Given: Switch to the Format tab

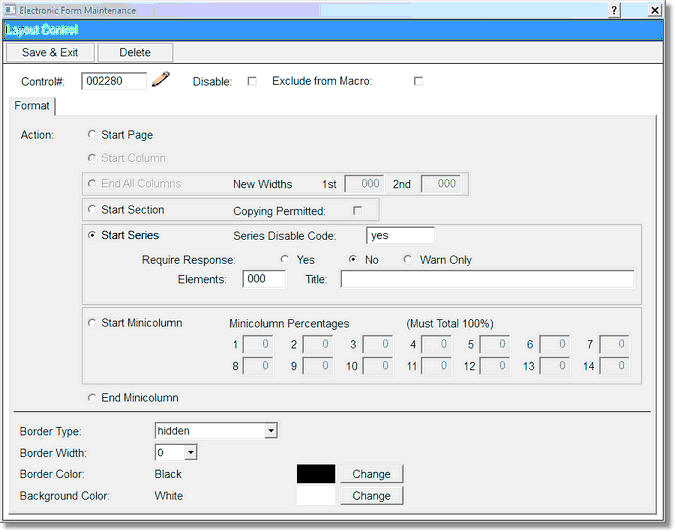Looking at the screenshot, I should click(x=32, y=106).
